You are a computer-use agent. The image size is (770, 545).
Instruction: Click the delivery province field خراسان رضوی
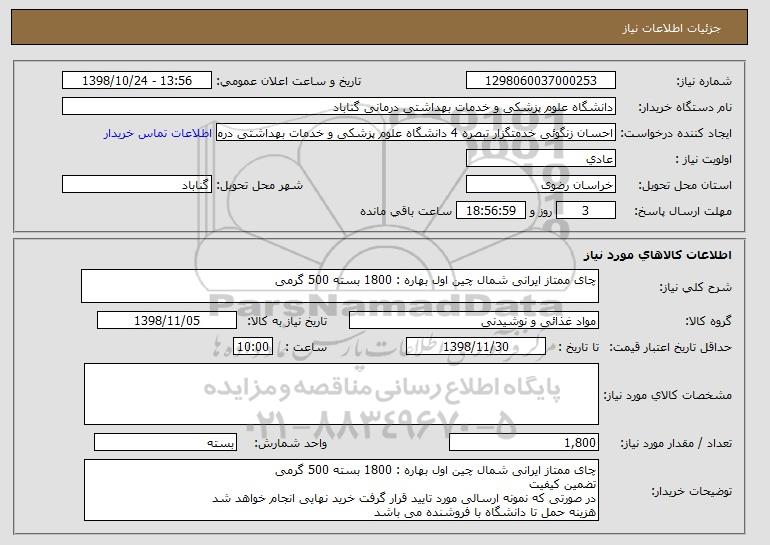tap(541, 185)
